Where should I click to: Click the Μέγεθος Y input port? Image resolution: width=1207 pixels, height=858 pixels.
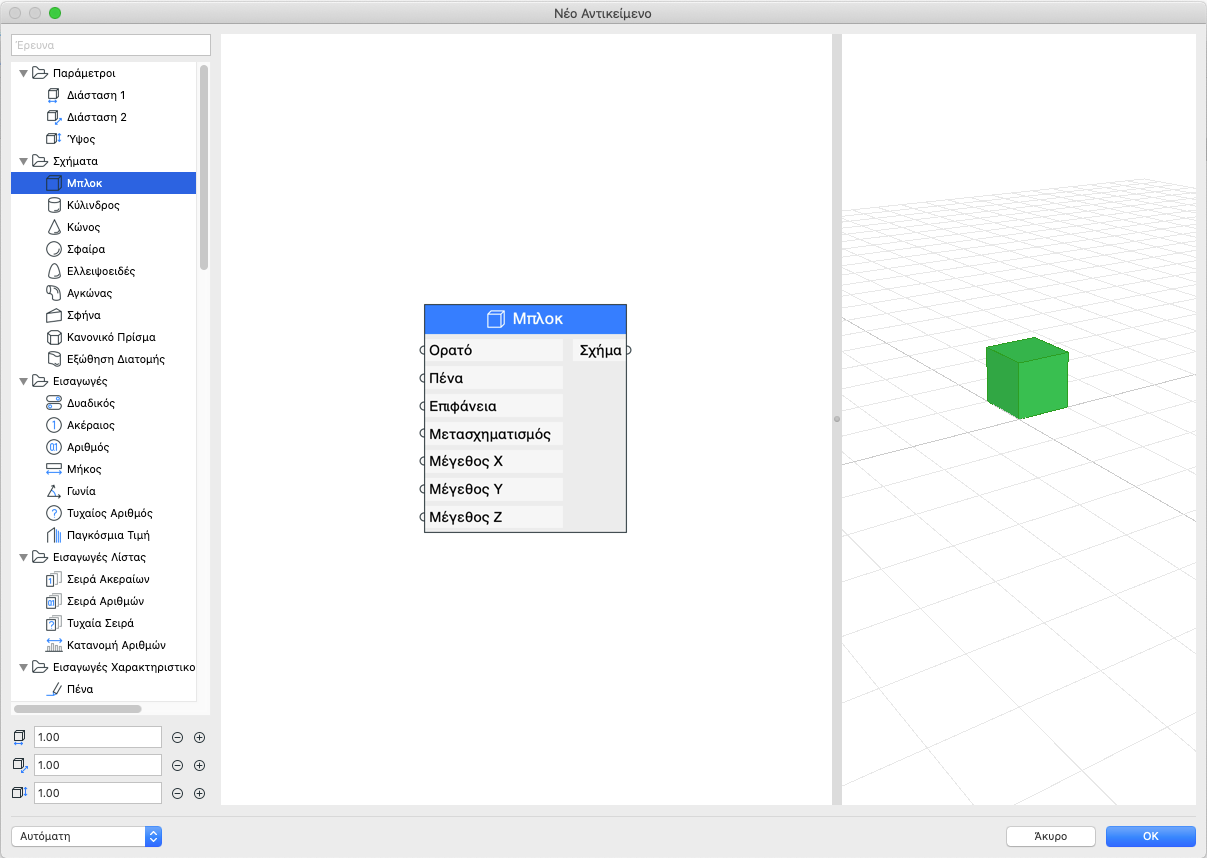pyautogui.click(x=423, y=489)
